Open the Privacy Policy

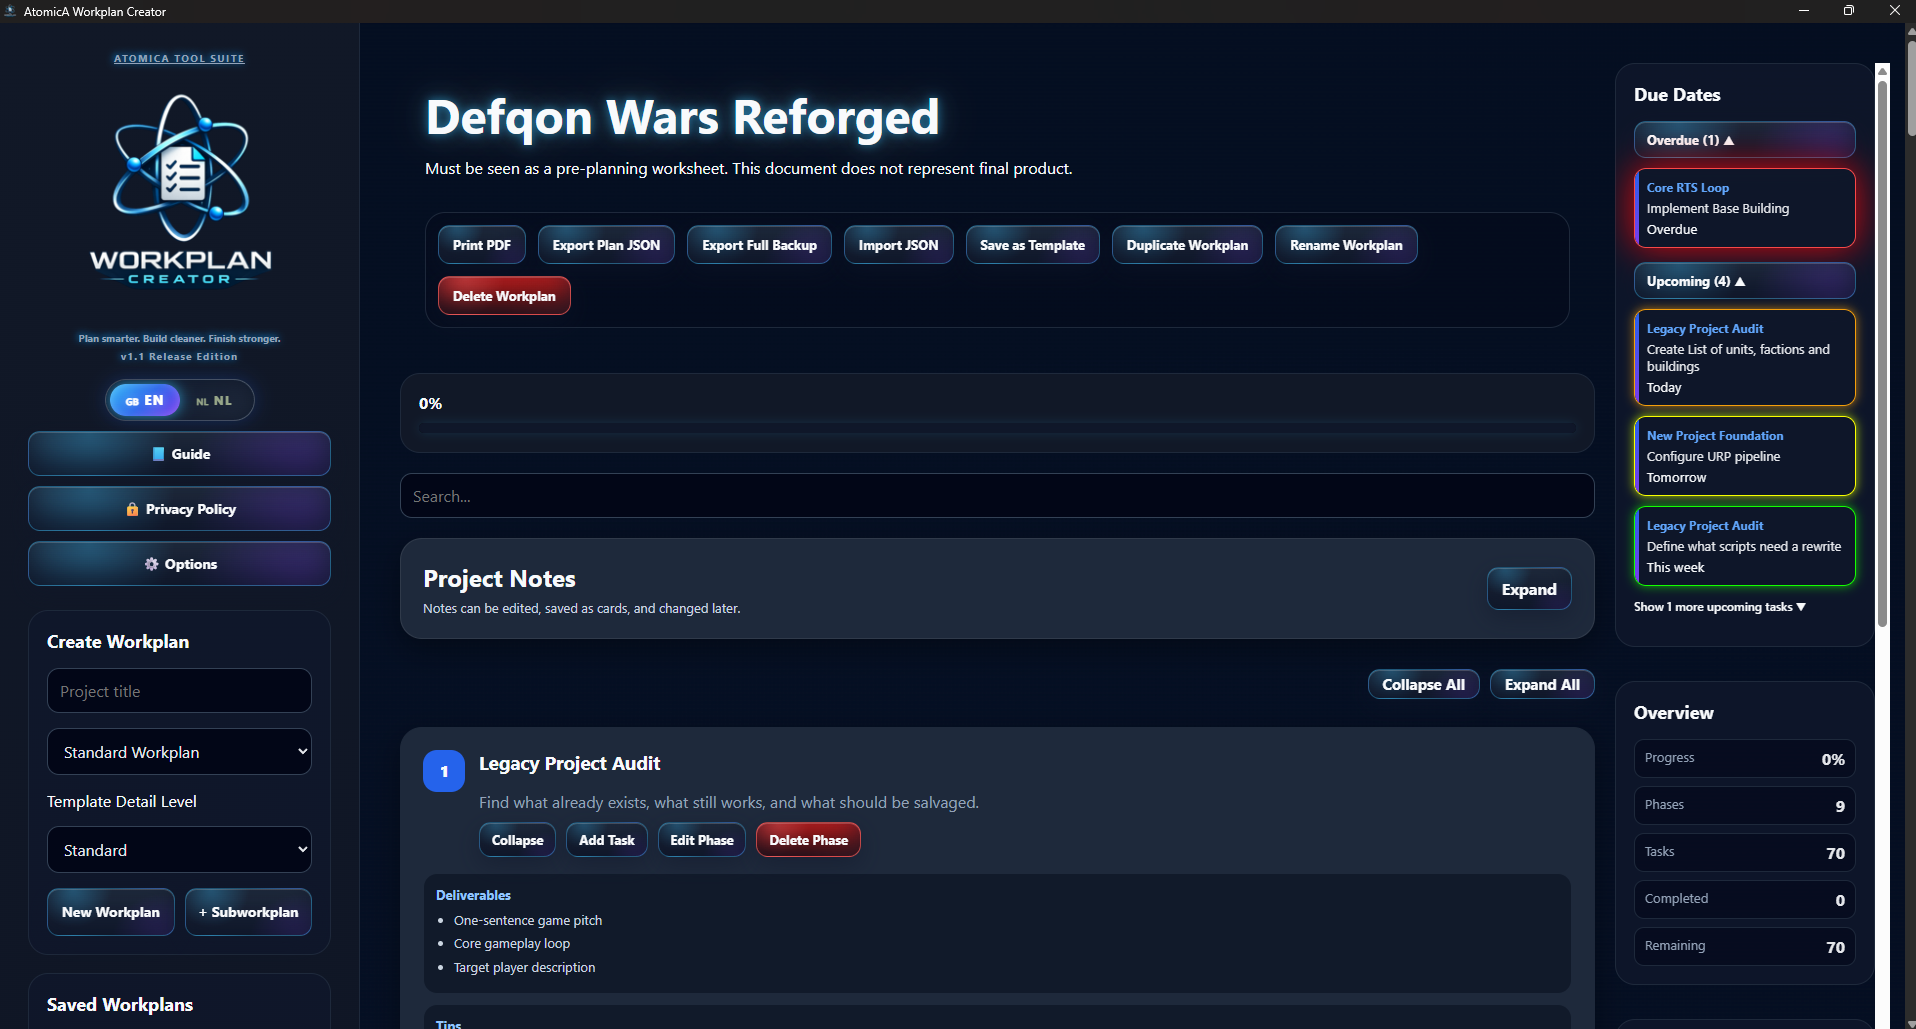tap(179, 509)
